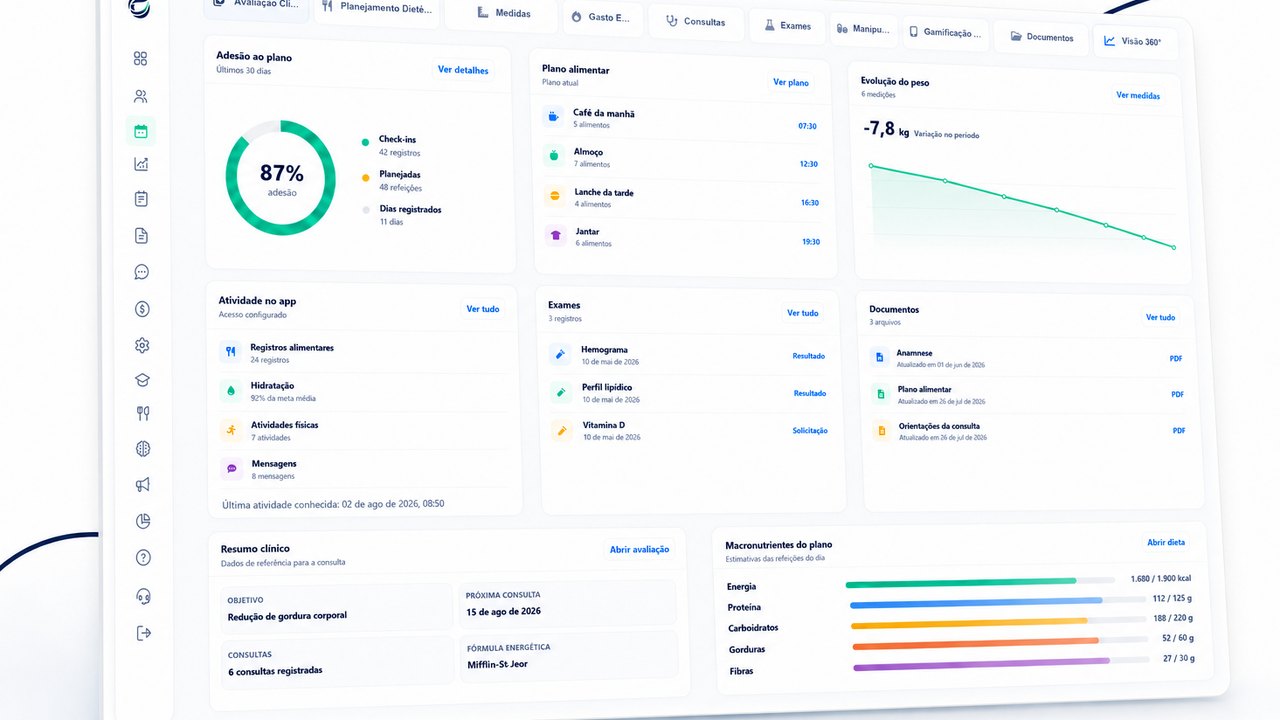The width and height of the screenshot is (1280, 720).
Task: Open the settings gear icon in sidebar
Action: click(x=142, y=345)
